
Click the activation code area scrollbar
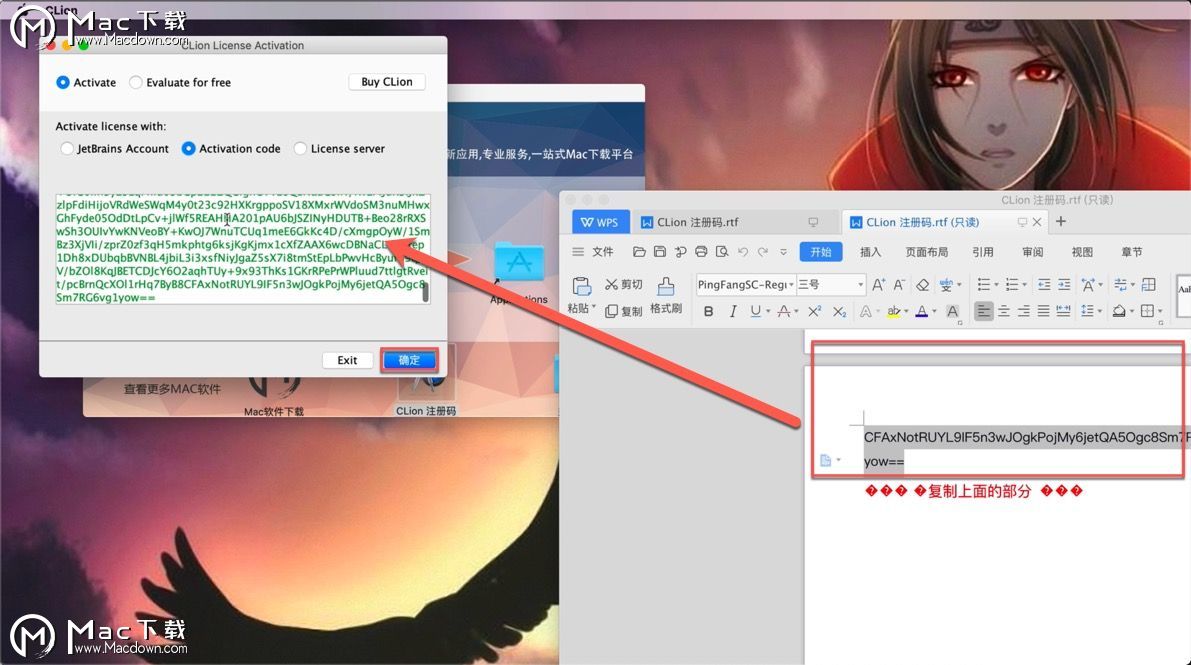click(425, 292)
